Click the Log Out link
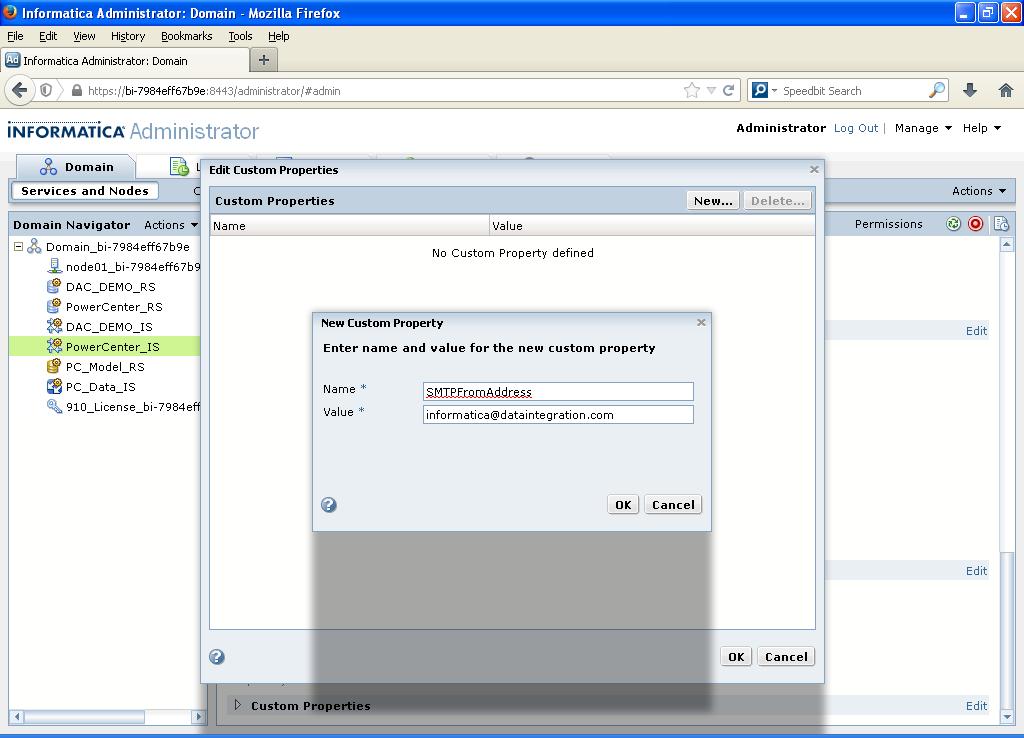Viewport: 1024px width, 738px height. click(x=856, y=128)
